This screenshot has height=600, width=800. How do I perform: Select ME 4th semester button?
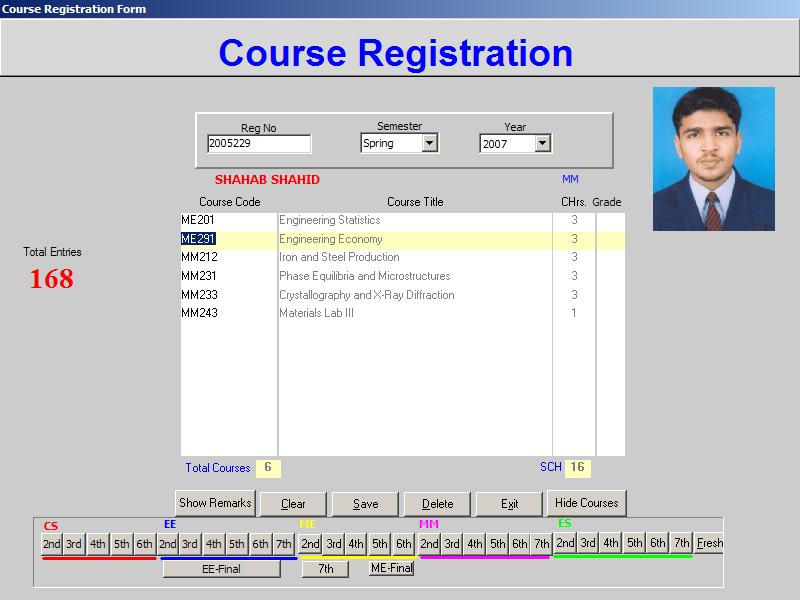click(356, 544)
